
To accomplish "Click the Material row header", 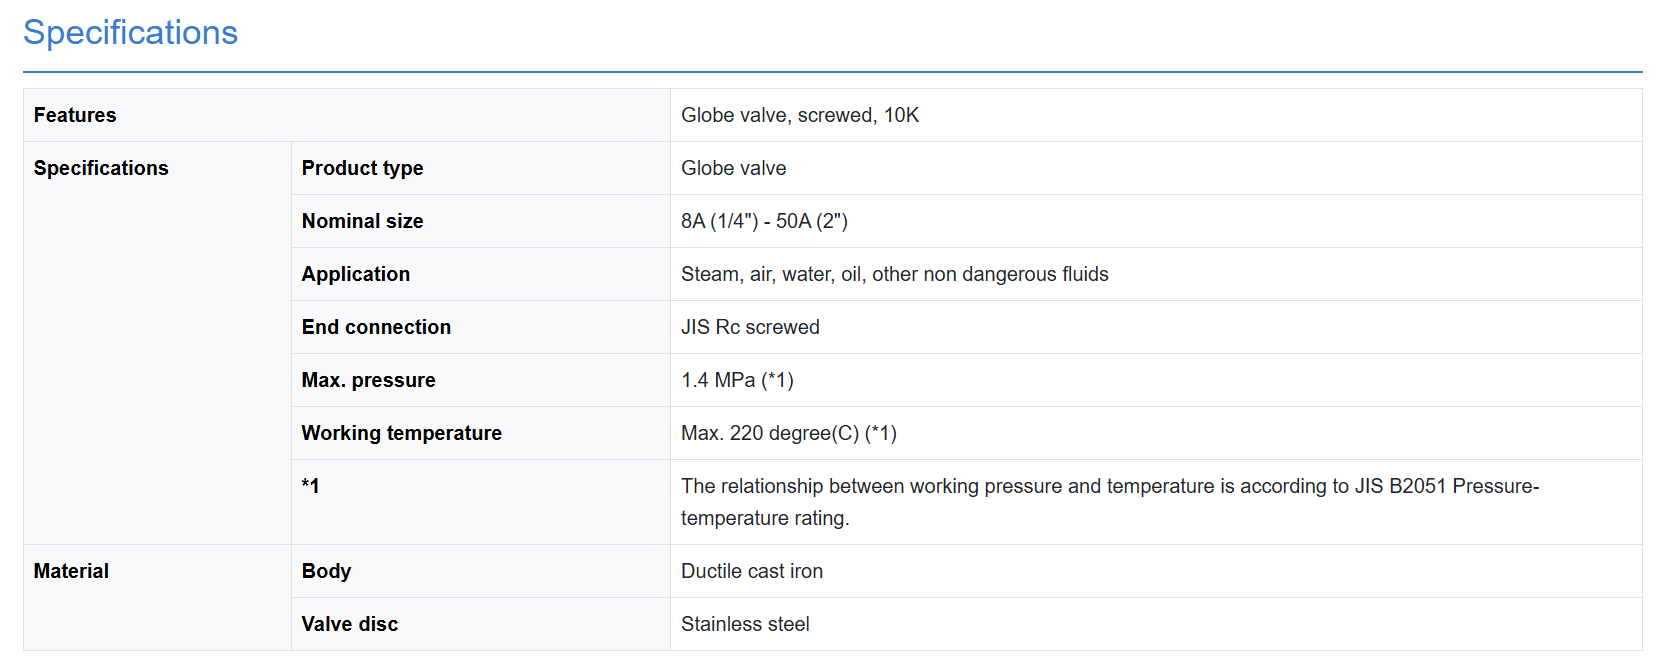I will [71, 571].
